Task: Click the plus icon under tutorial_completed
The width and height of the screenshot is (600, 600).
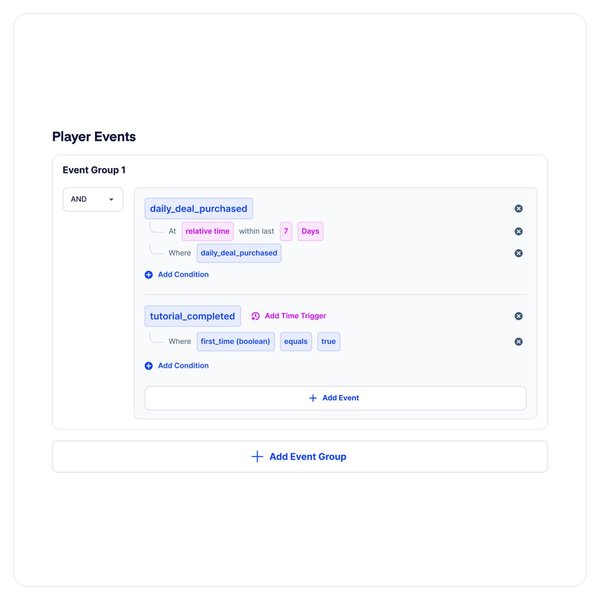Action: (x=149, y=366)
